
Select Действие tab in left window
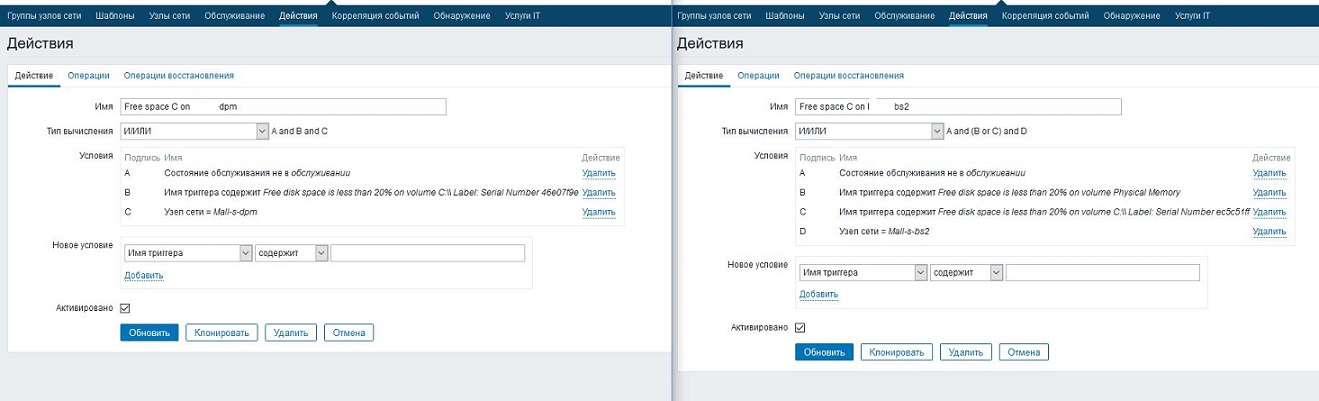click(33, 75)
